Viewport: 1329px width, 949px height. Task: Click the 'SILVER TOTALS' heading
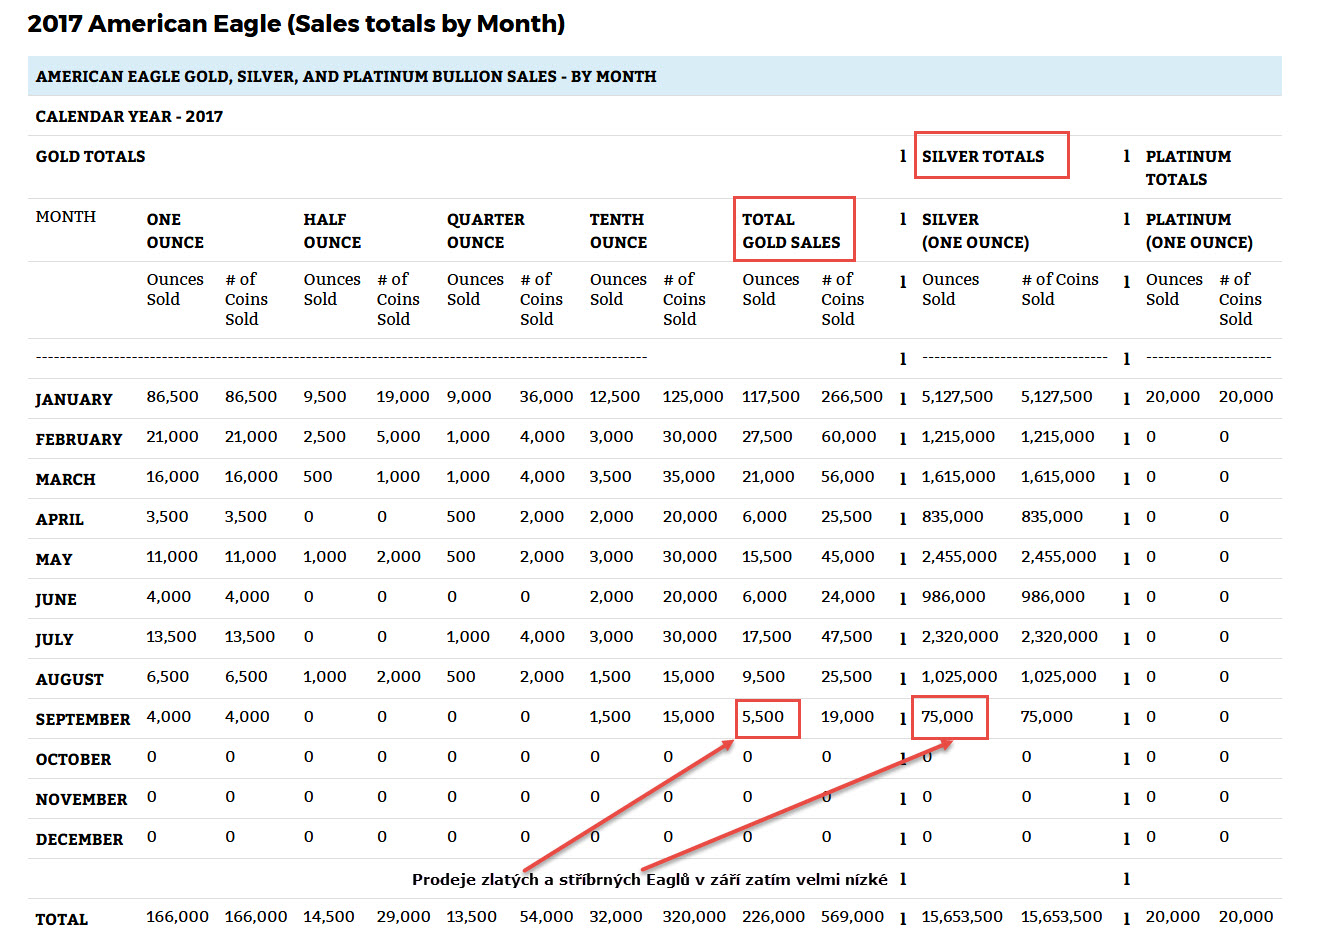pos(983,156)
